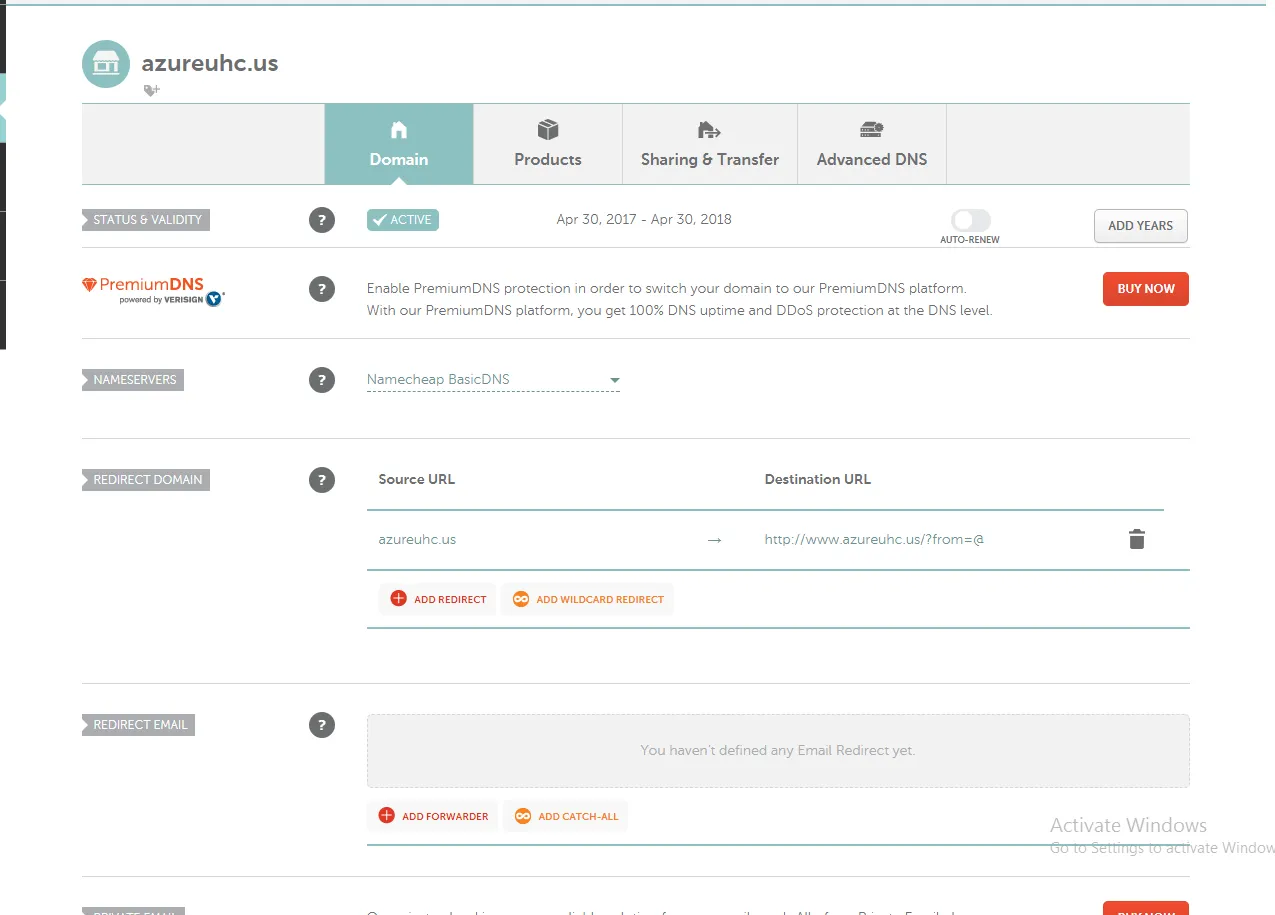Click the Add Years button
Viewport: 1275px width, 915px height.
tap(1140, 226)
